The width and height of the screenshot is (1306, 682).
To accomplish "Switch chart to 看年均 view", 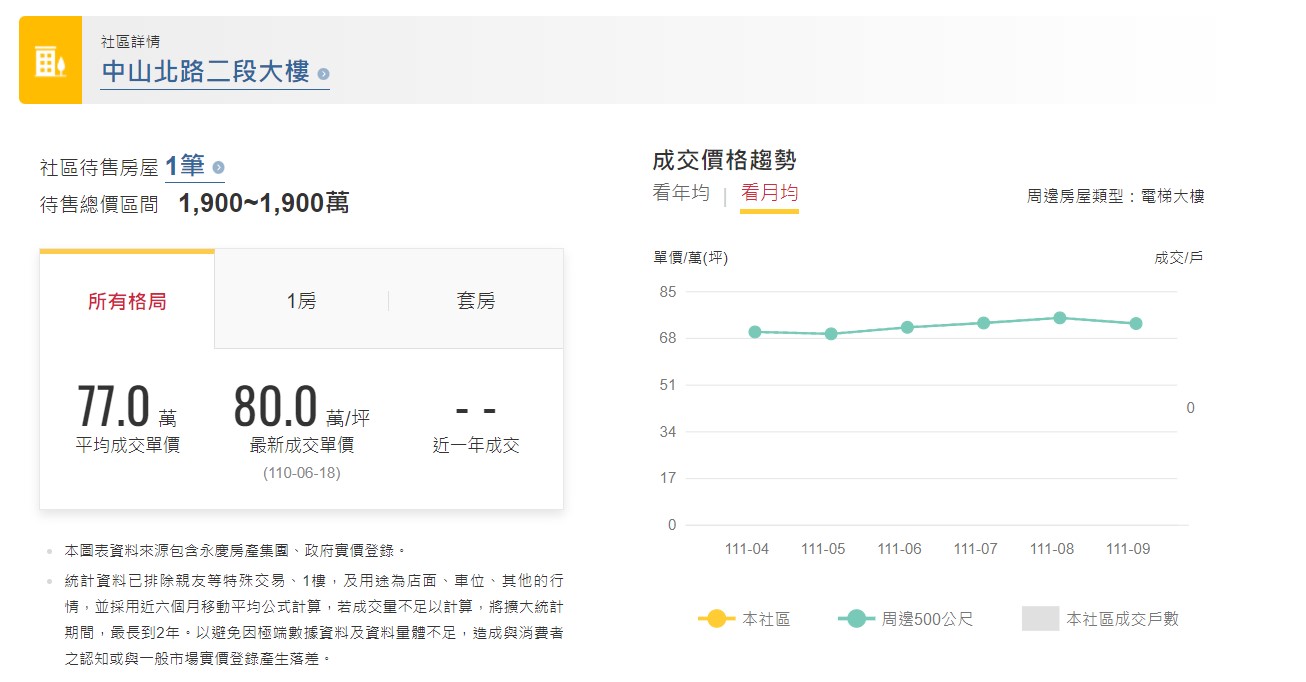I will pyautogui.click(x=681, y=193).
